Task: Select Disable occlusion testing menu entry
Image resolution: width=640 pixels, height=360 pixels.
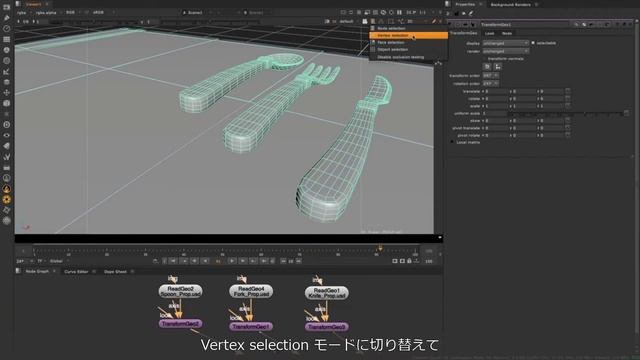Action: point(408,57)
